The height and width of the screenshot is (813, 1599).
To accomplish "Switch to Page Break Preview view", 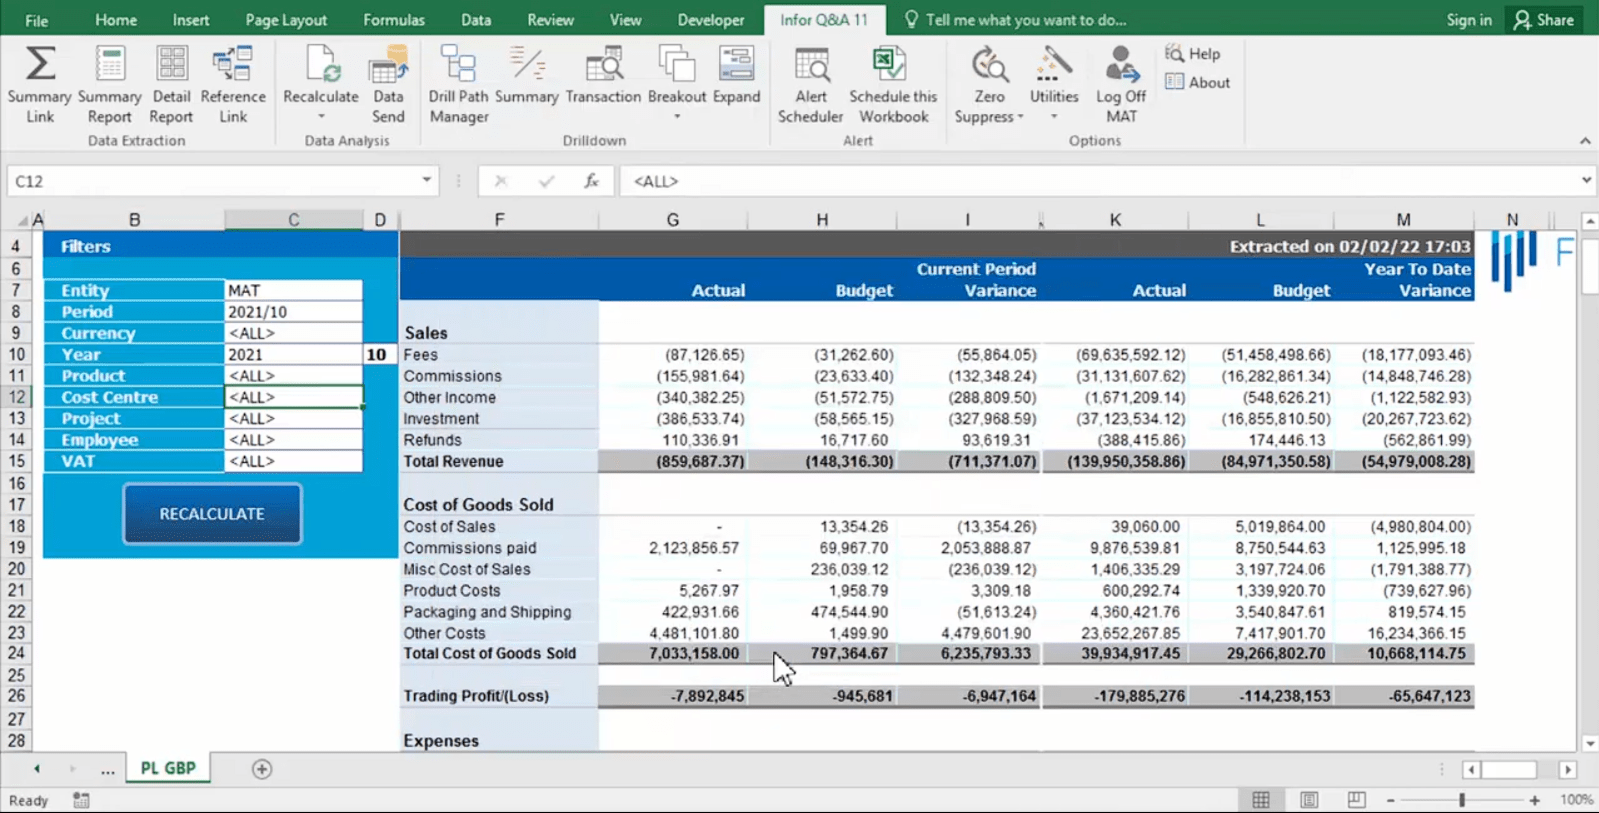I will tap(1356, 800).
